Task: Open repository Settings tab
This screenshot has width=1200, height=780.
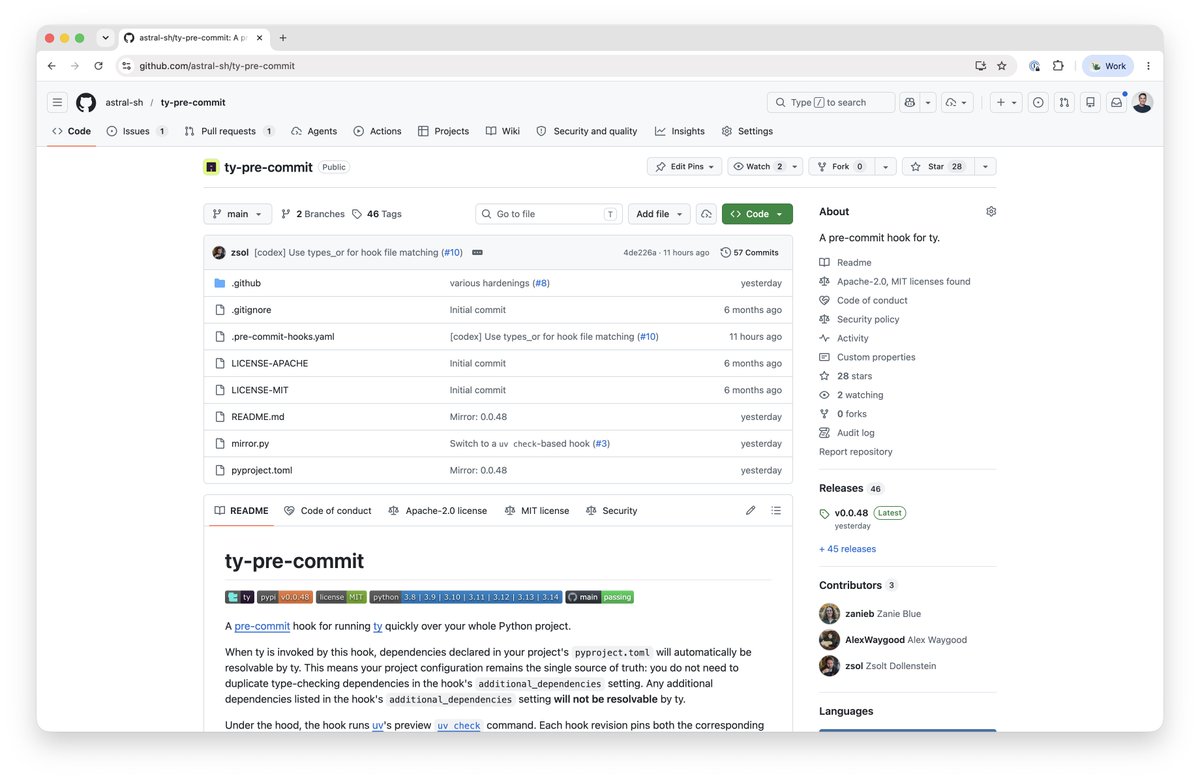Action: (747, 131)
